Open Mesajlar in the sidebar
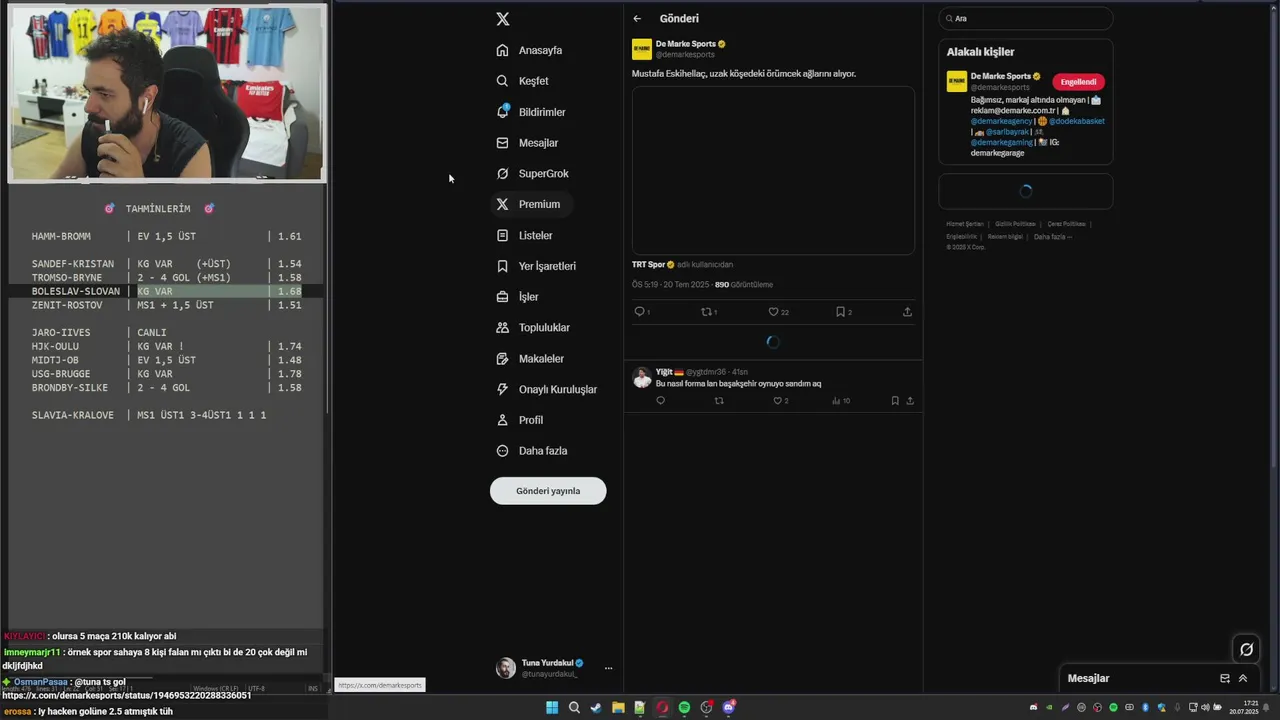Viewport: 1280px width, 720px height. coord(527,143)
